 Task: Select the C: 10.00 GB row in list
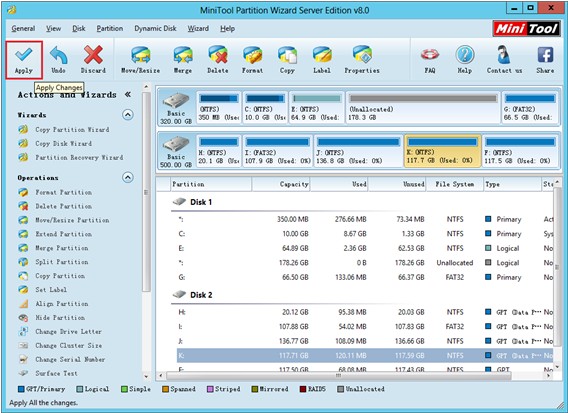[x=365, y=234]
